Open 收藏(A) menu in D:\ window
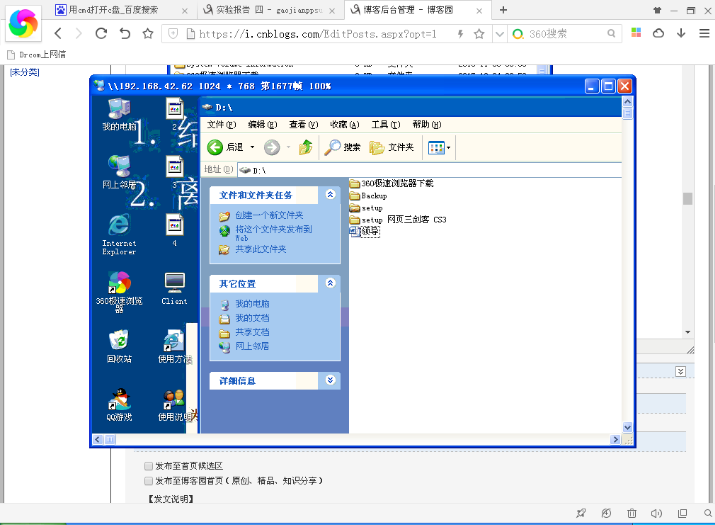 point(345,125)
